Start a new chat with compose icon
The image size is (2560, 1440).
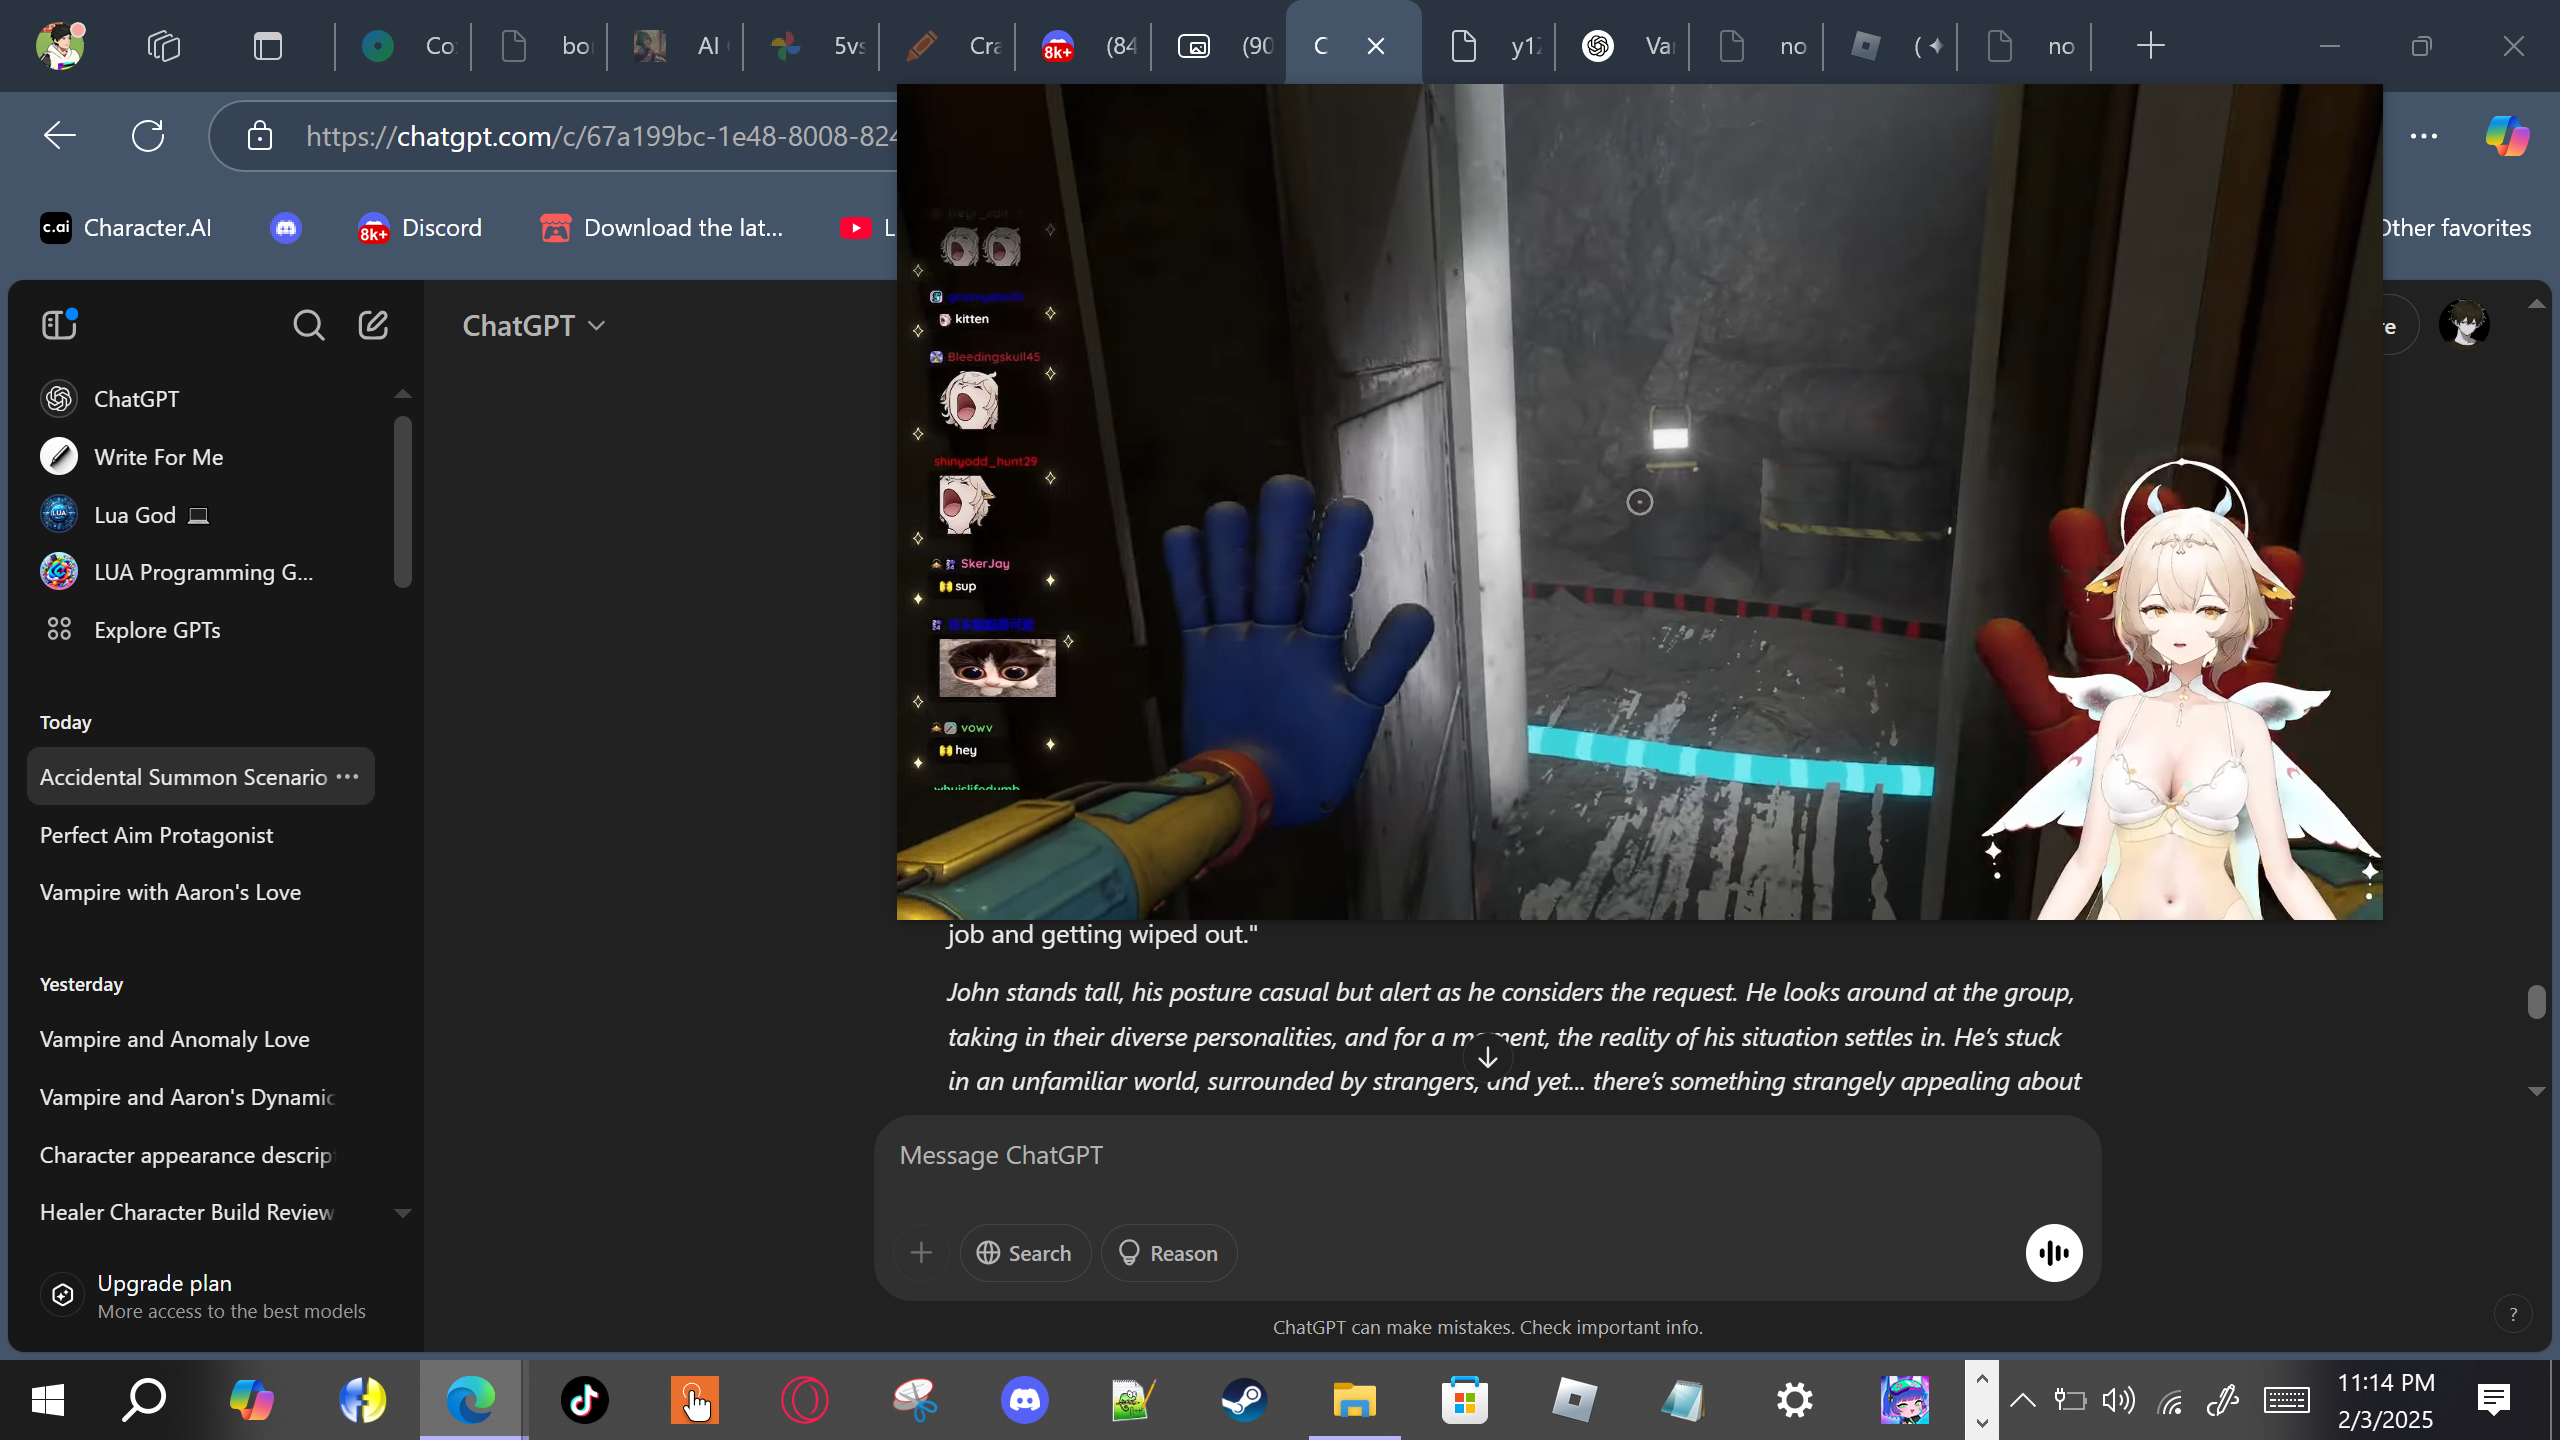click(x=373, y=325)
